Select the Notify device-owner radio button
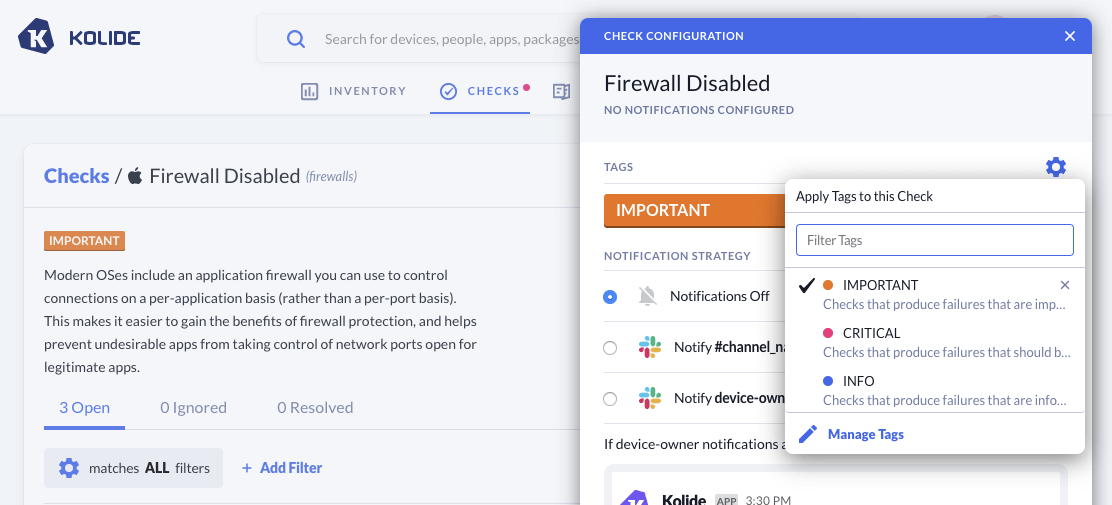 [610, 399]
